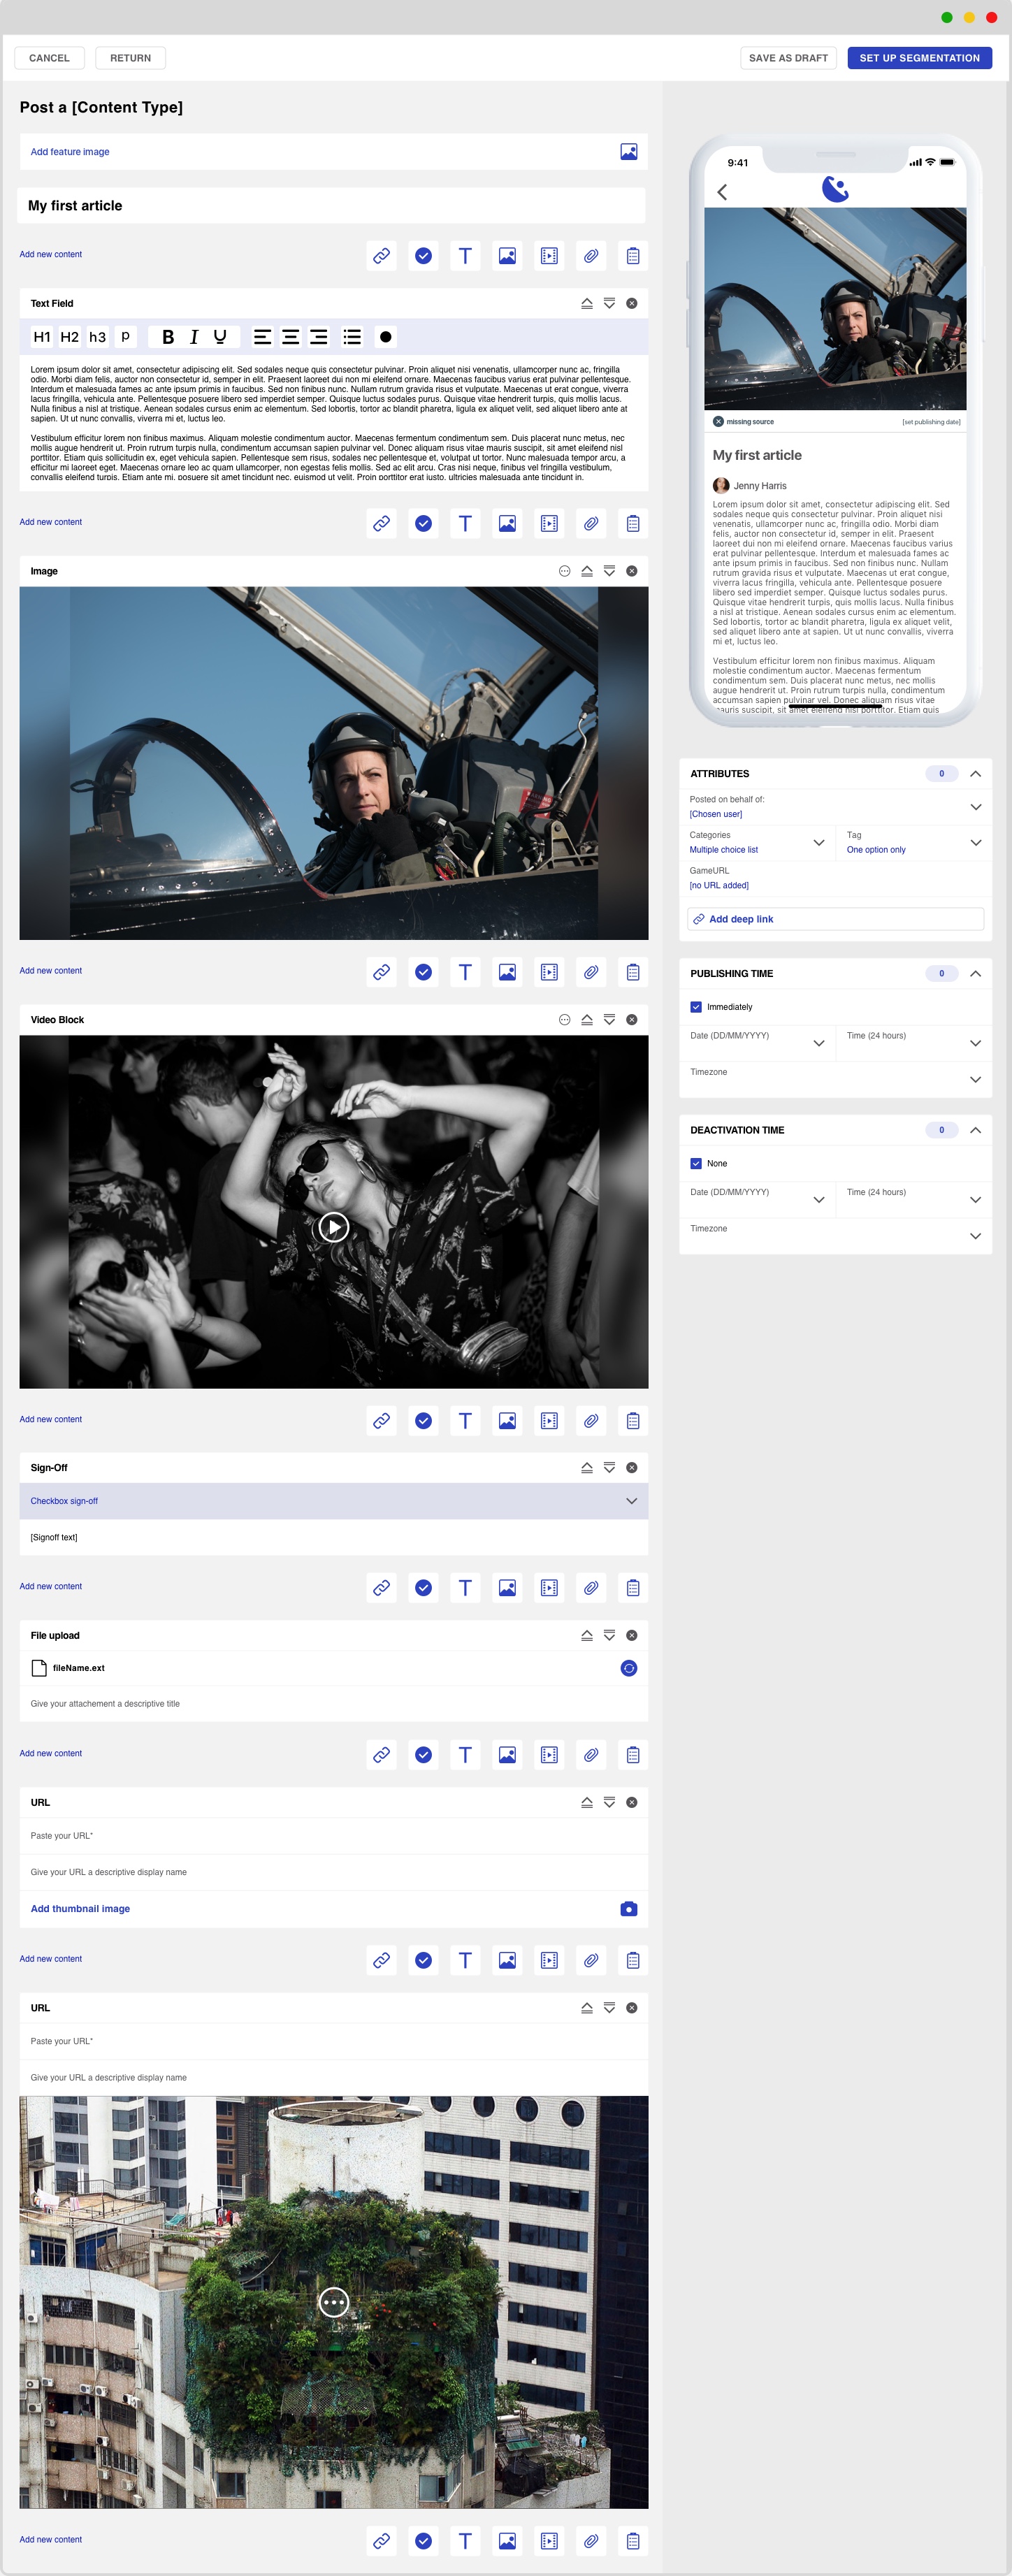The height and width of the screenshot is (2576, 1012).
Task: Click the Add feature image picture icon
Action: [628, 152]
